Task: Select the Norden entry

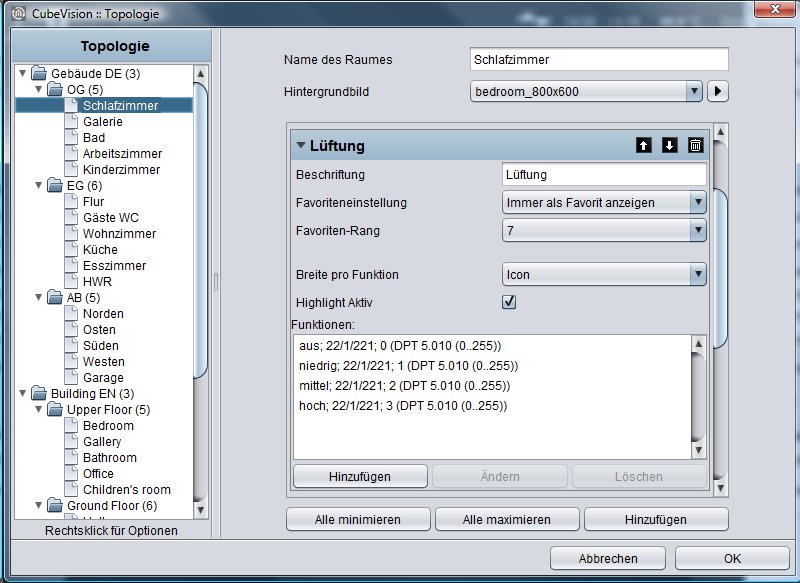Action: coord(103,313)
